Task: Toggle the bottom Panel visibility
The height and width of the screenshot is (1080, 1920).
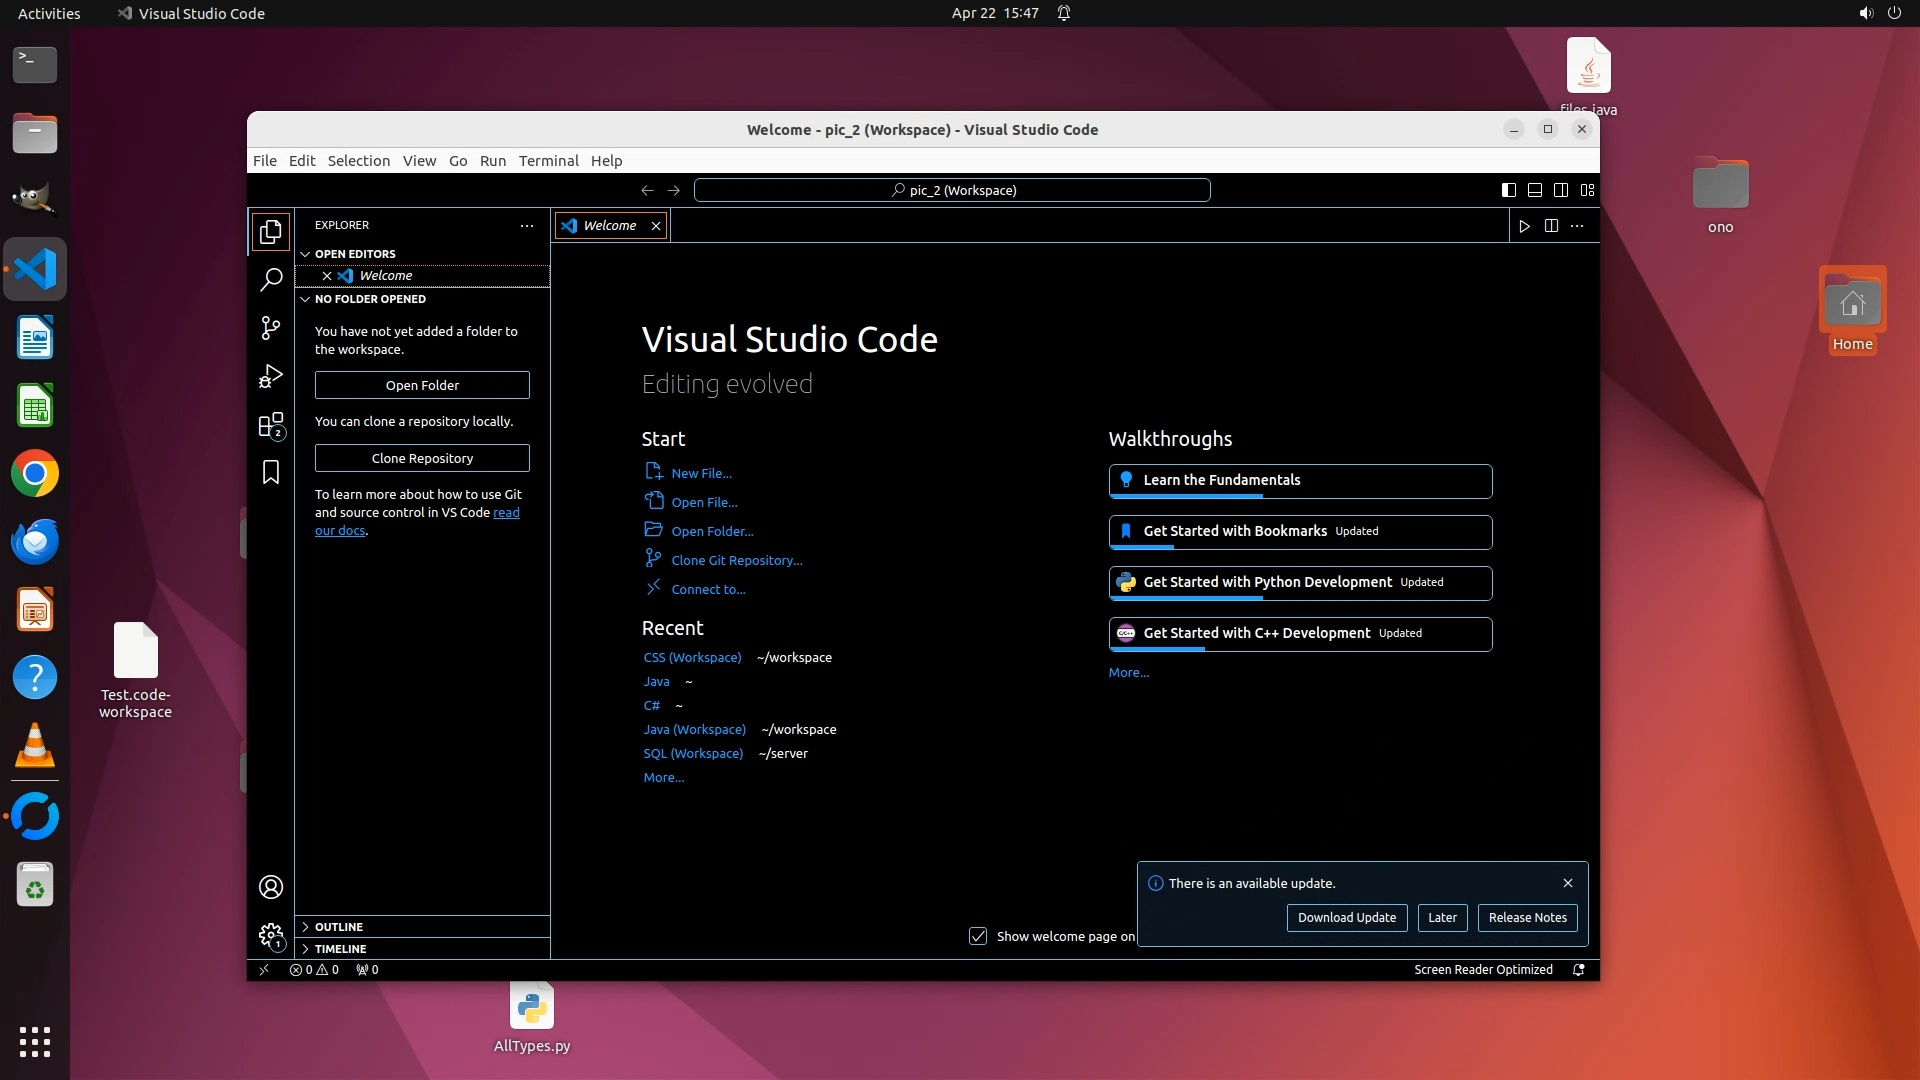Action: pyautogui.click(x=1535, y=190)
